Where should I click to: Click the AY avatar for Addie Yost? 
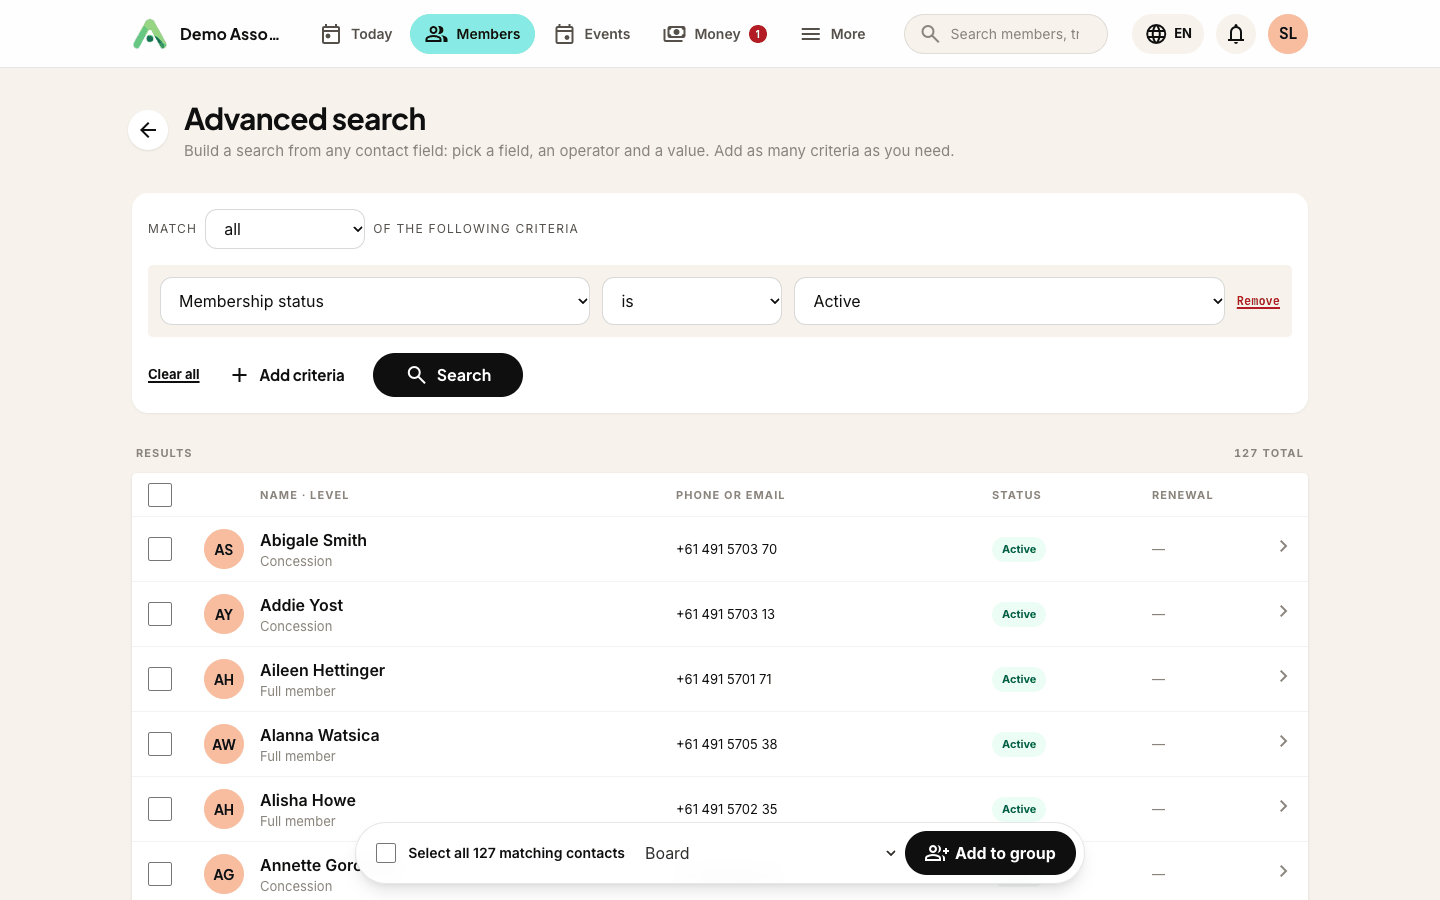coord(224,614)
